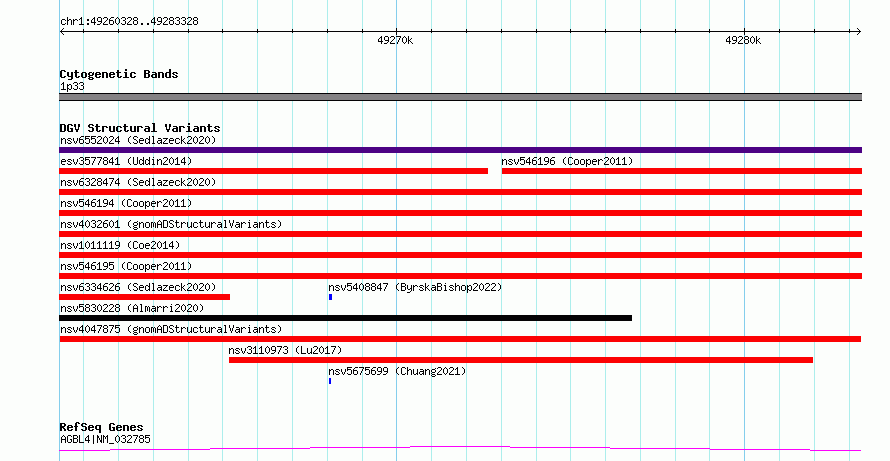The width and height of the screenshot is (890, 461).
Task: Click the magenta AGBL4 gene line
Action: click(x=460, y=449)
